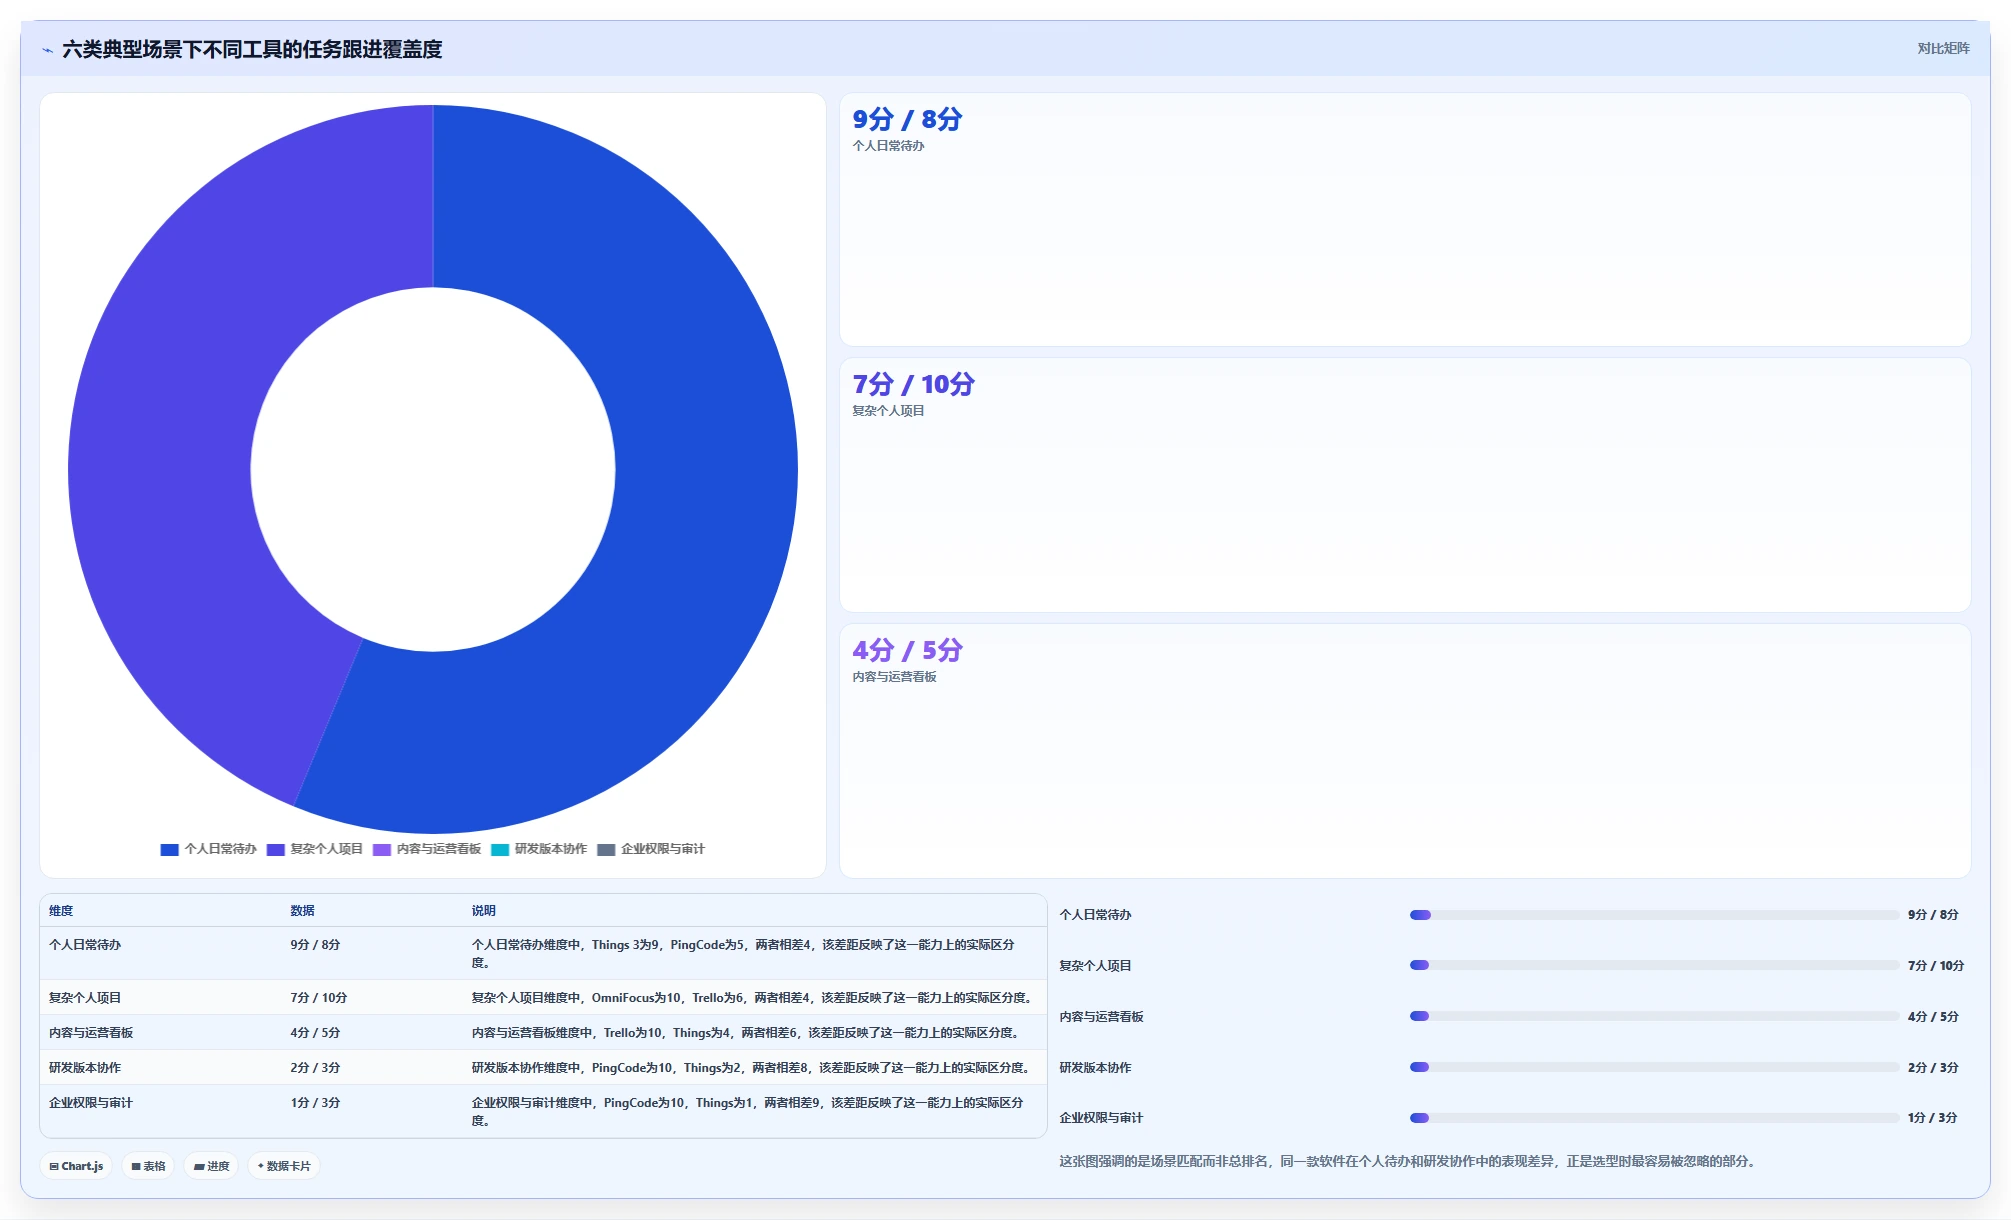Toggle the 研发版本协作 legend item
This screenshot has width=2011, height=1220.
point(539,849)
